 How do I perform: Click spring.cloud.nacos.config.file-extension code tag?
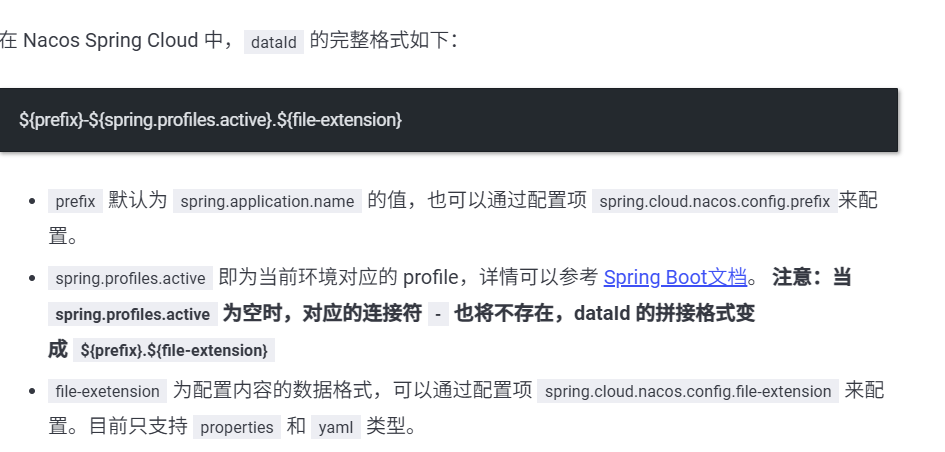click(687, 391)
